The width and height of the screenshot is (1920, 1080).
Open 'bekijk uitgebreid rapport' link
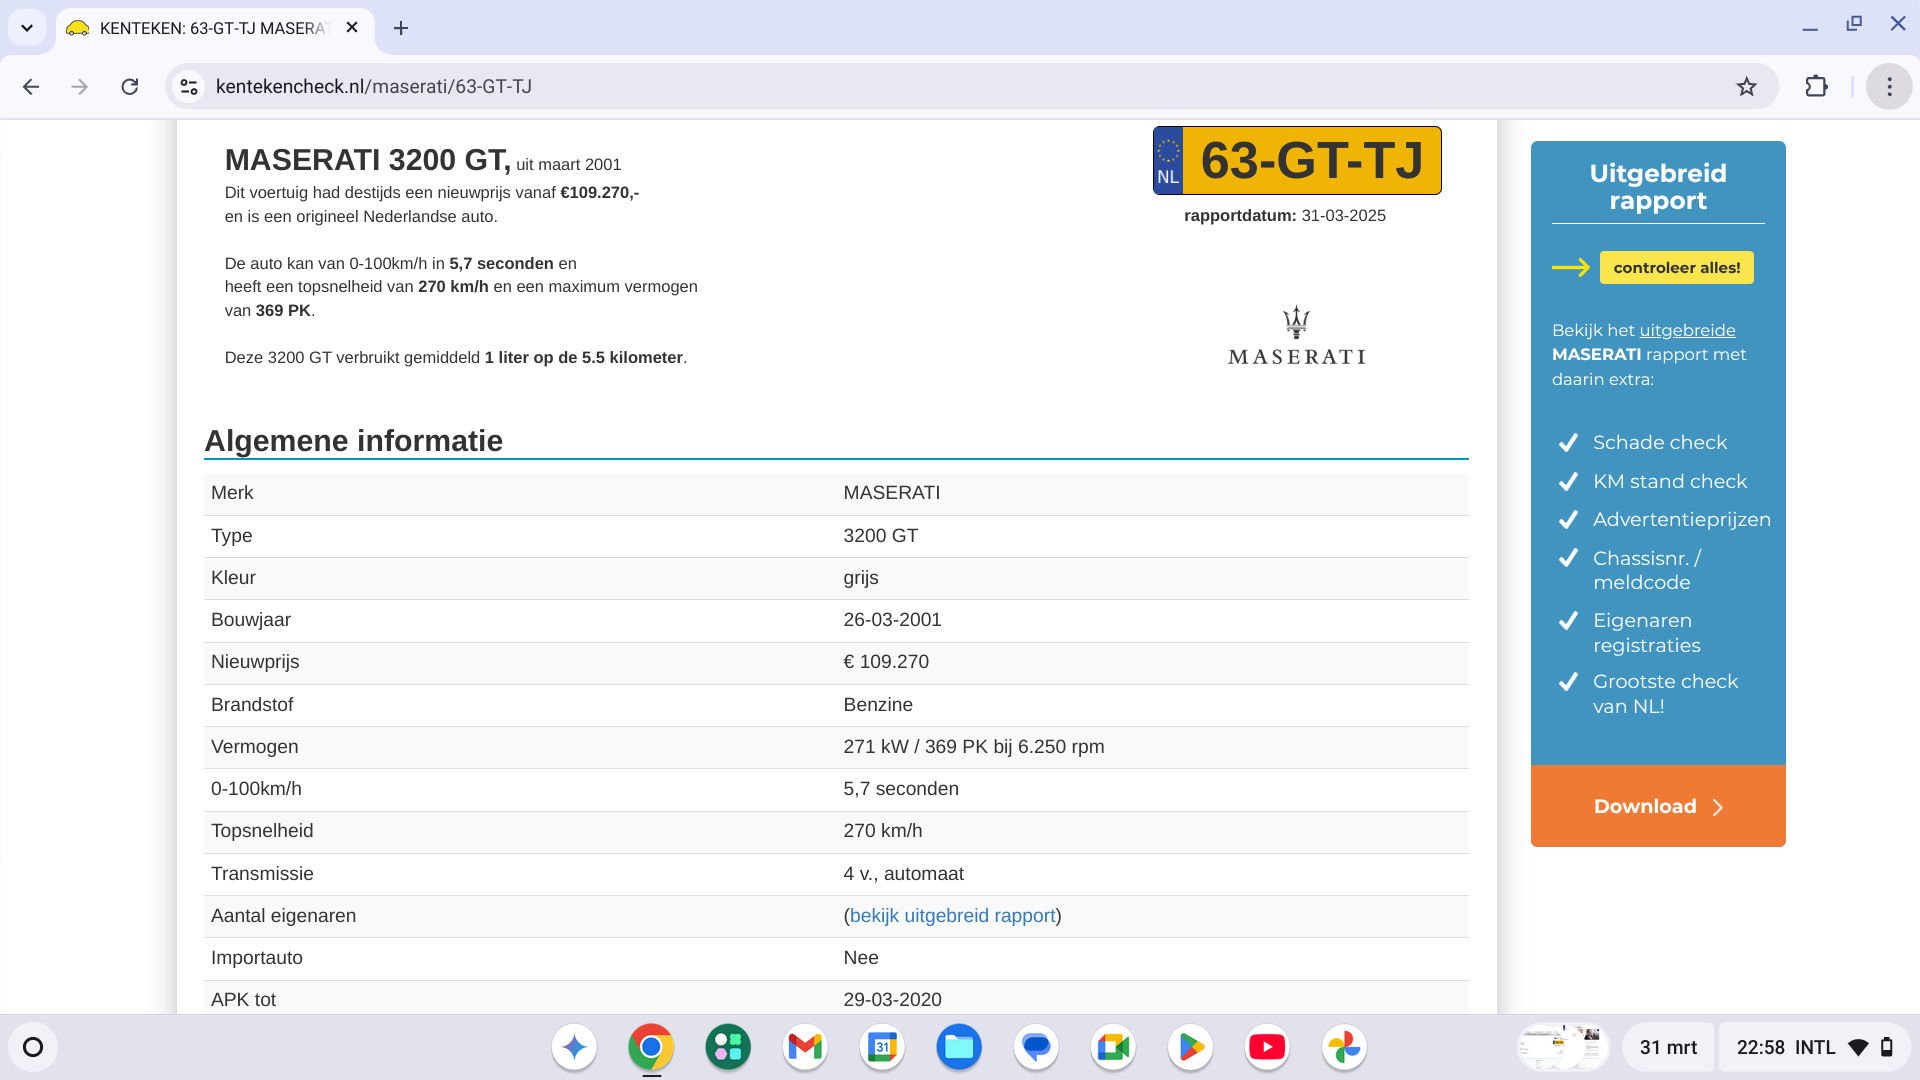952,916
